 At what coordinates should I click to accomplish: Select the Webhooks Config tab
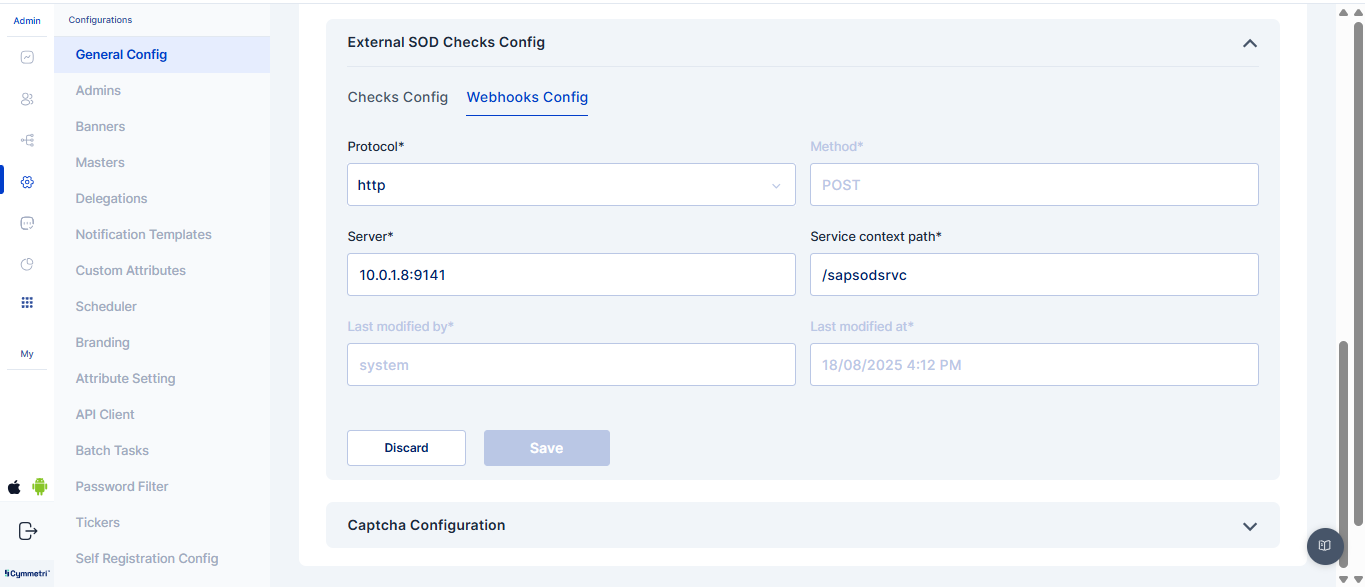click(527, 97)
